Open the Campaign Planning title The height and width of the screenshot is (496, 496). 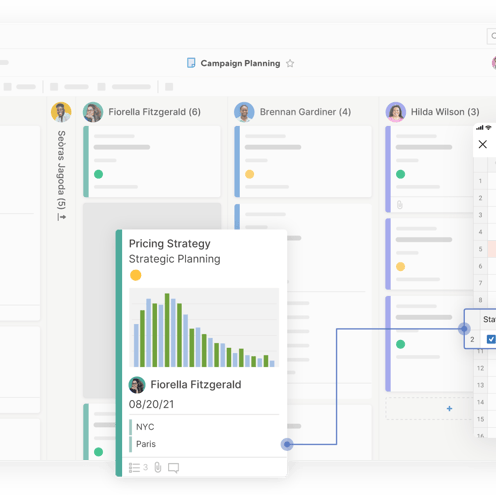point(240,63)
